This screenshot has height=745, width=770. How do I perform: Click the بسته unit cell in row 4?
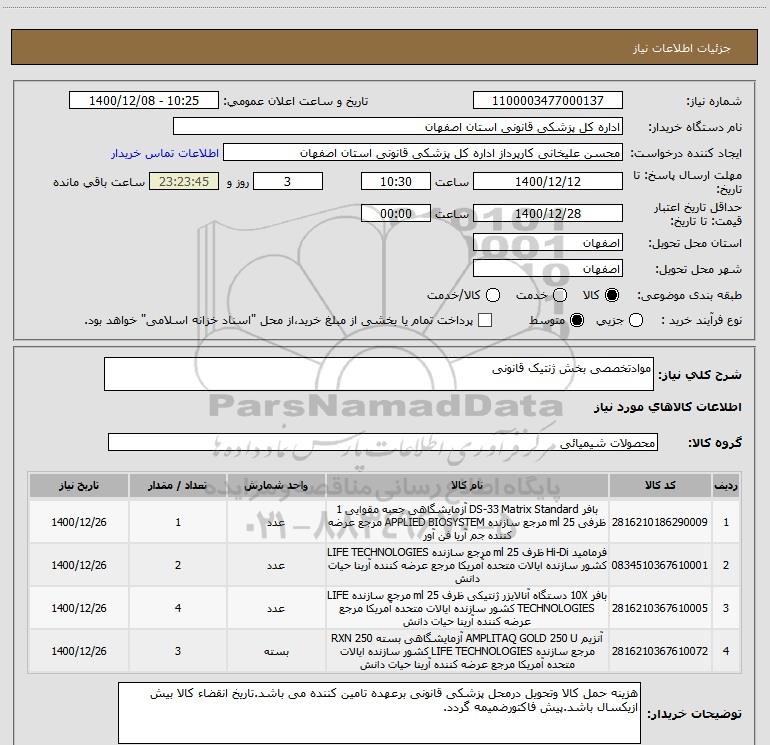tap(276, 651)
